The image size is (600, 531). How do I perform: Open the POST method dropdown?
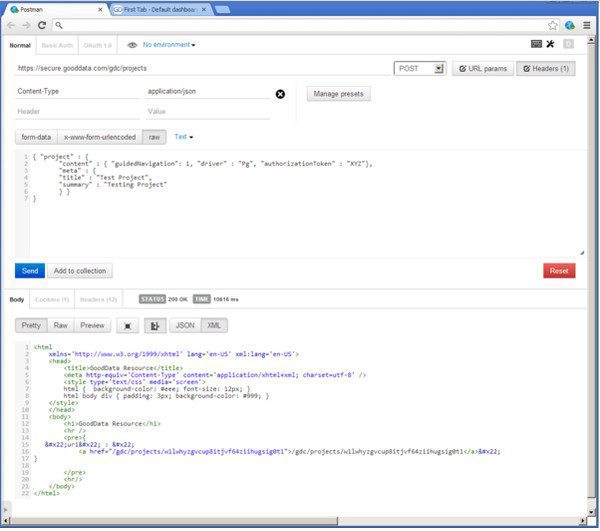tap(420, 68)
